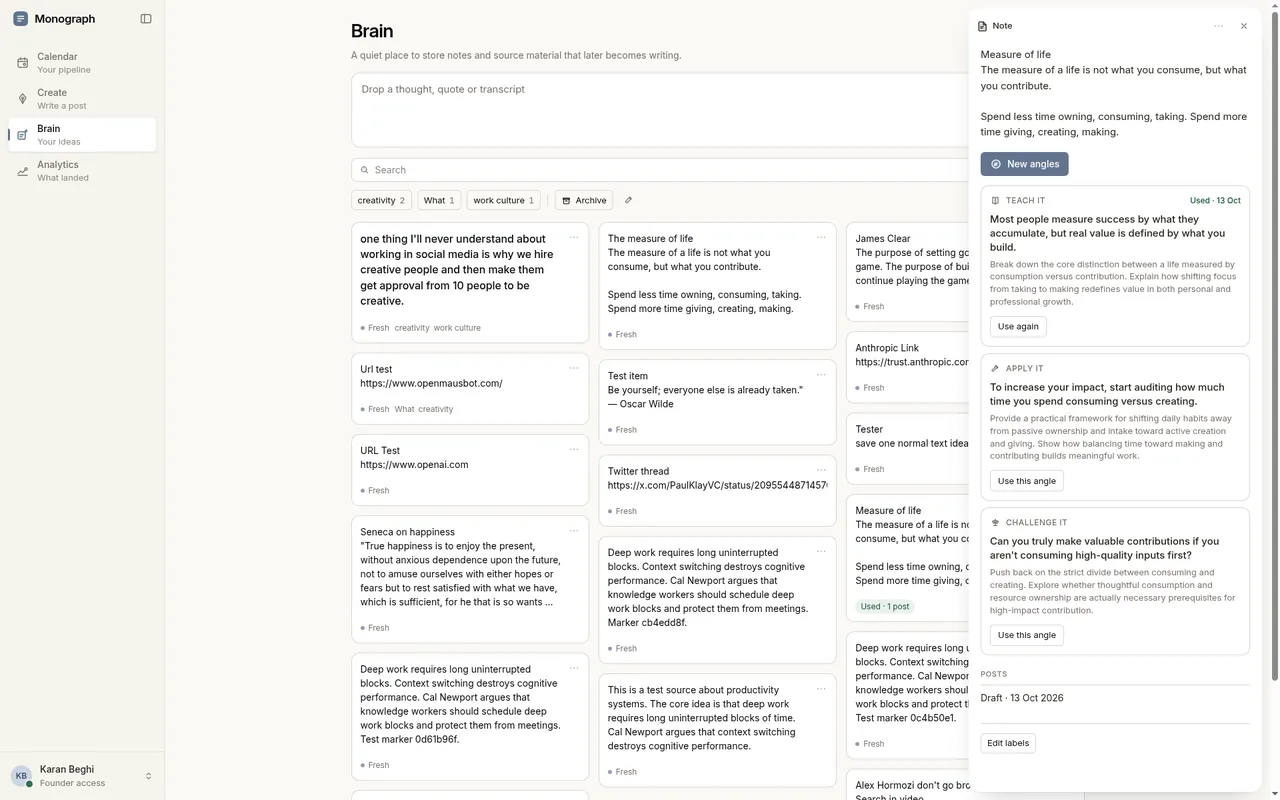Open more options in Note panel header

(x=1218, y=26)
